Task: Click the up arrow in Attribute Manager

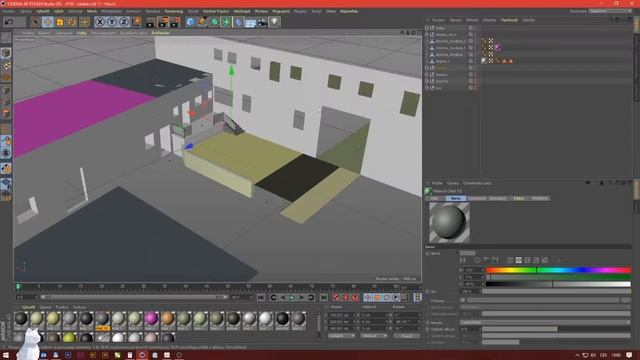Action: [601, 183]
